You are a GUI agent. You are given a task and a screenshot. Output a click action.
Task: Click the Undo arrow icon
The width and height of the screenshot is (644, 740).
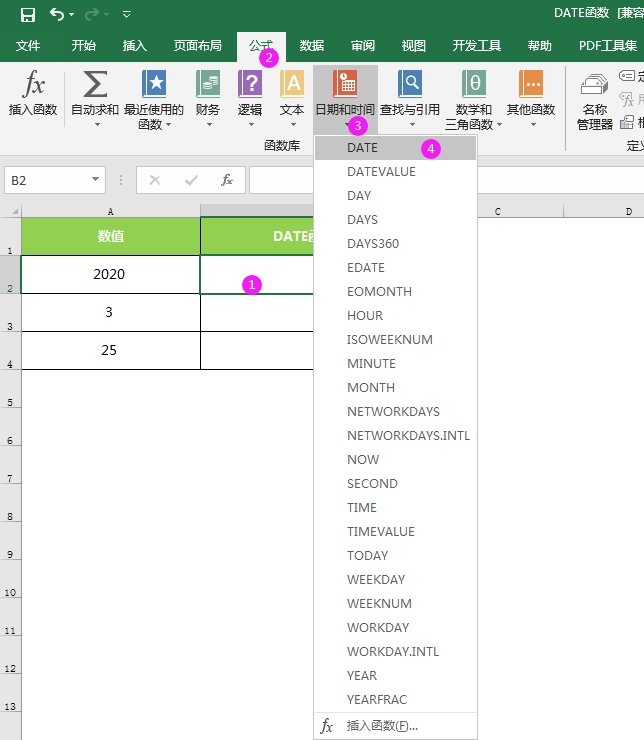click(x=57, y=15)
